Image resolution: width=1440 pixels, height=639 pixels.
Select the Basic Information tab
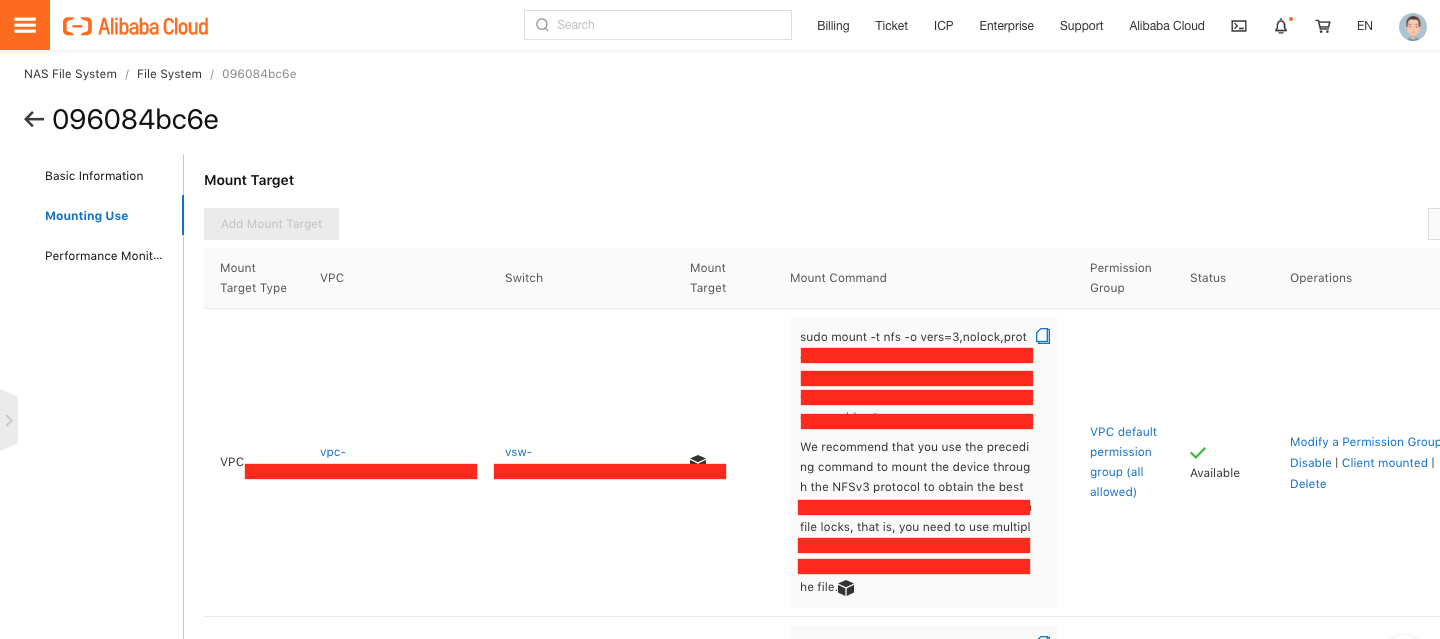pos(94,176)
